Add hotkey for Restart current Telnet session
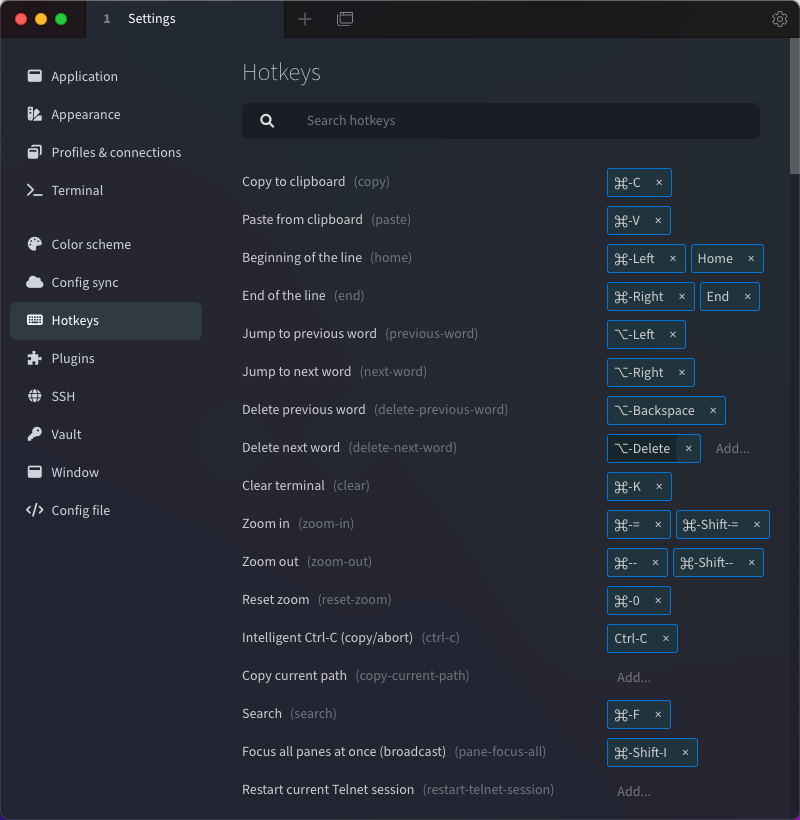800x820 pixels. click(634, 791)
